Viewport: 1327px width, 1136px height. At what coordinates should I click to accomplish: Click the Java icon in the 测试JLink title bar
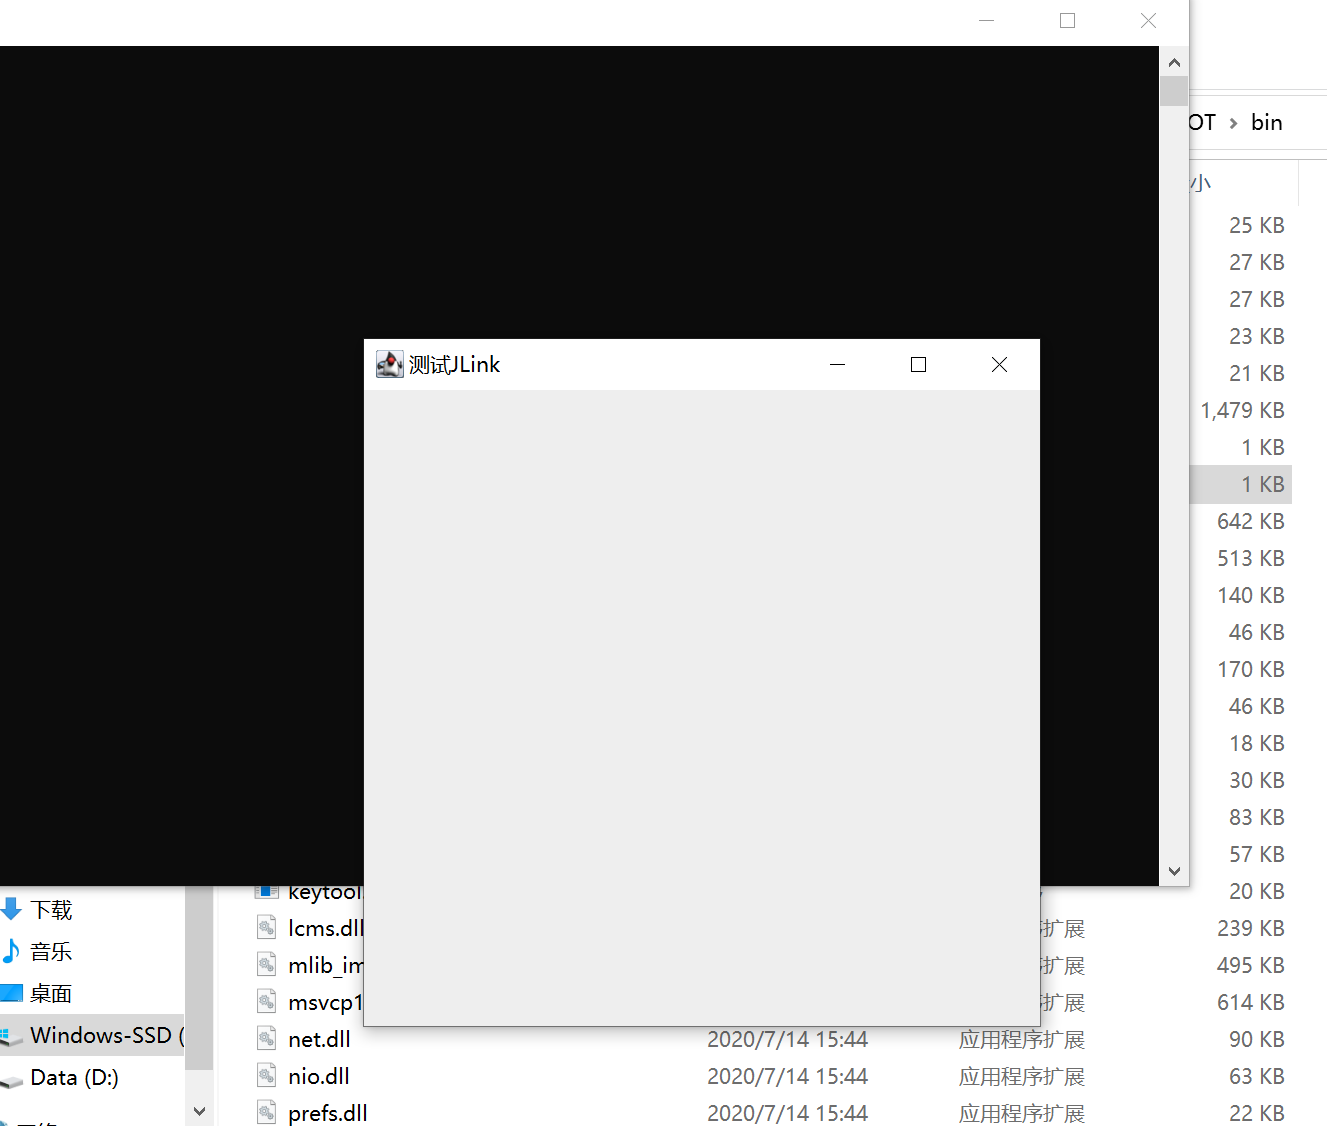389,364
